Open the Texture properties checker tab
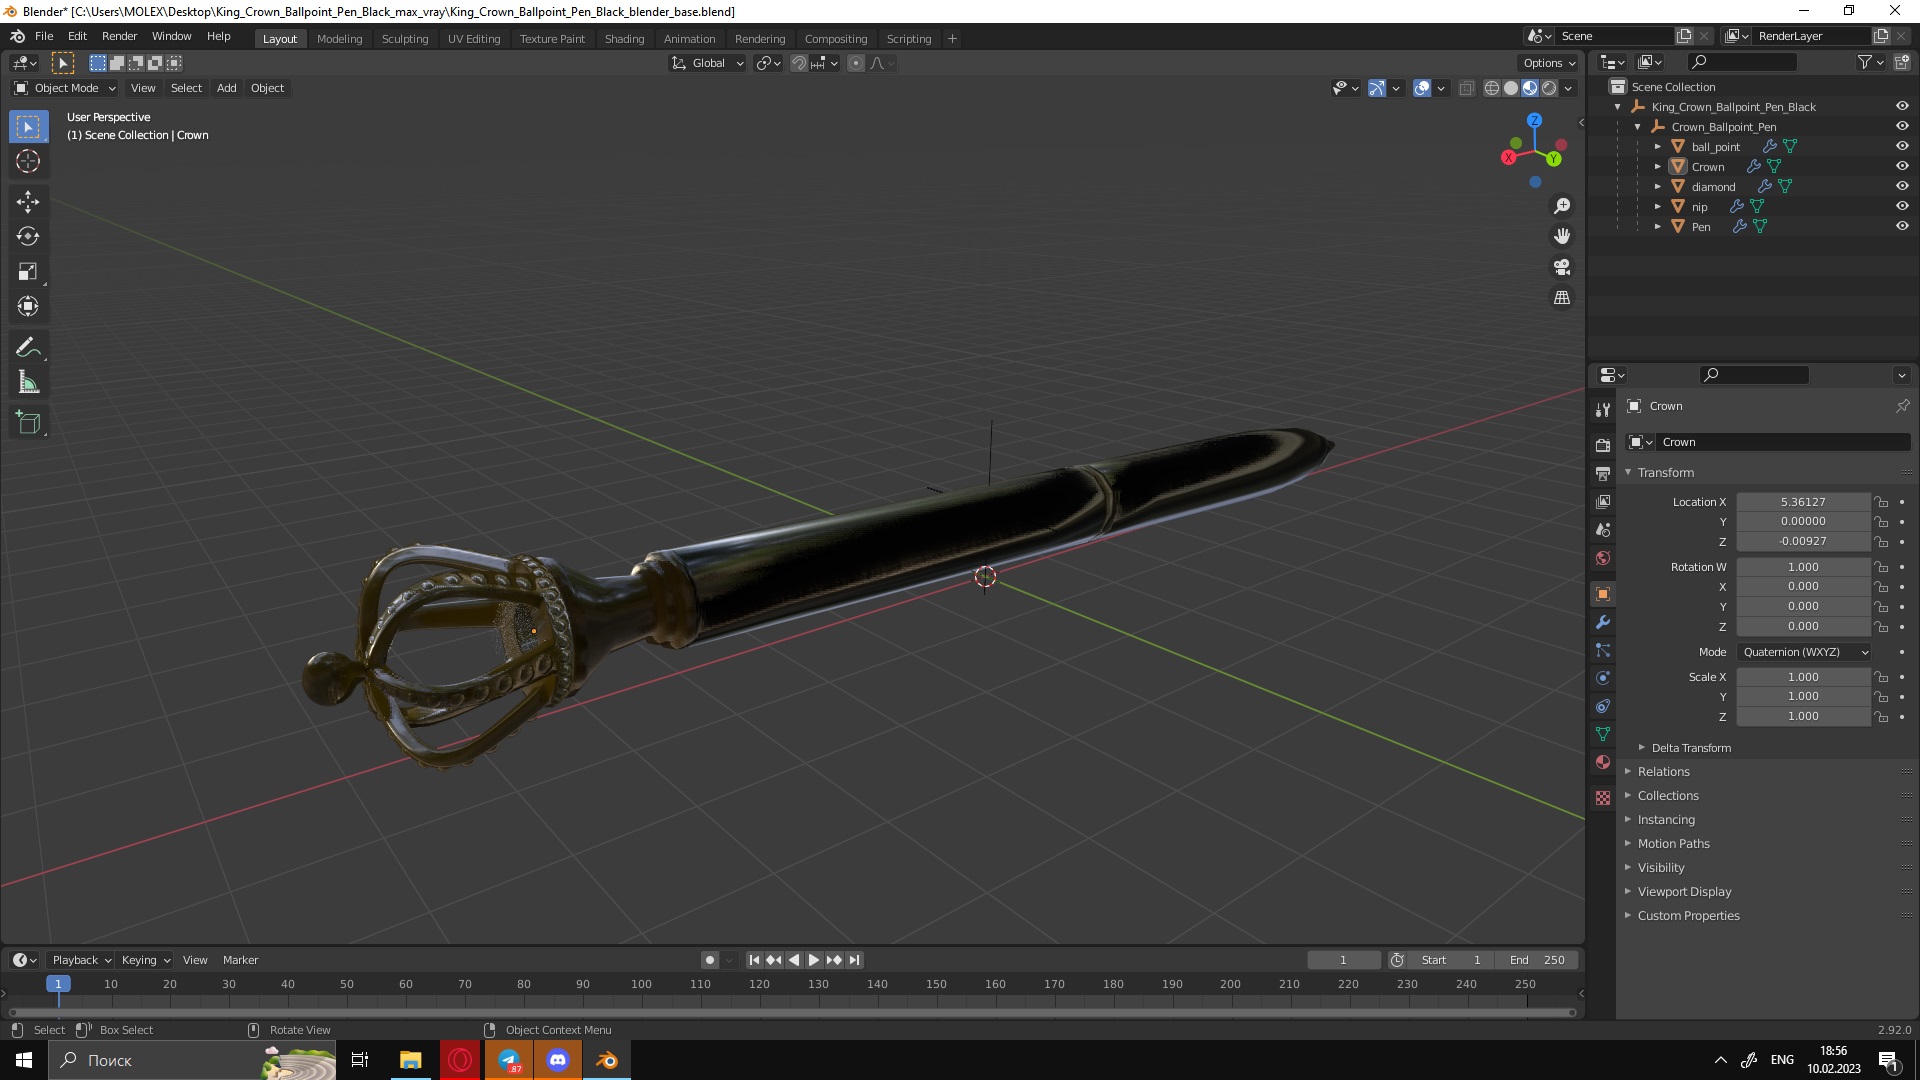The height and width of the screenshot is (1080, 1920). (x=1603, y=798)
